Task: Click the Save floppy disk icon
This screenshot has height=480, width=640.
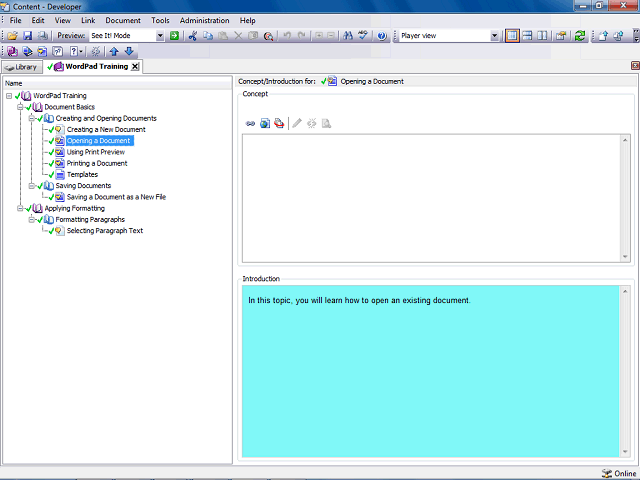Action: pyautogui.click(x=27, y=36)
